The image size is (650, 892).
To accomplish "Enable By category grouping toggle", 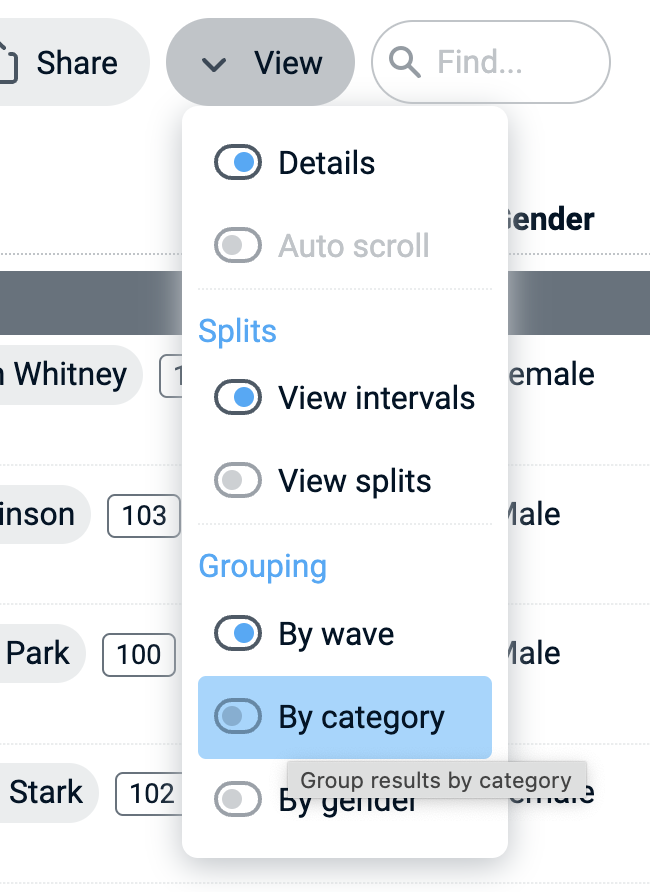I will (238, 717).
